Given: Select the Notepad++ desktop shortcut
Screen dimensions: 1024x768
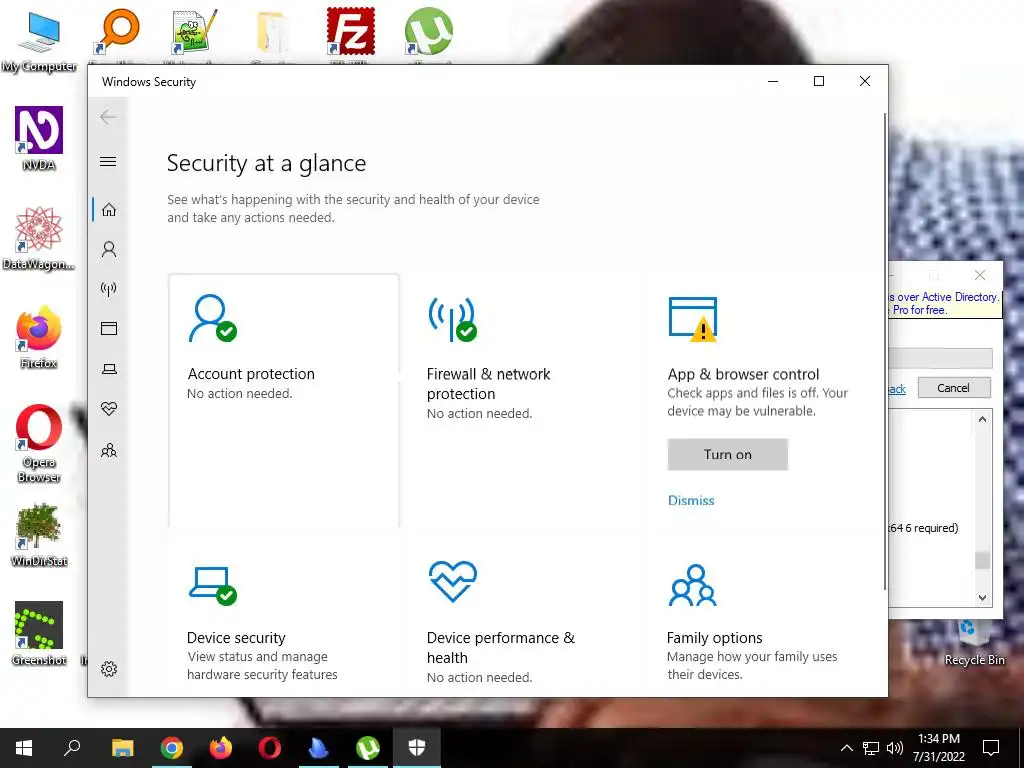Looking at the screenshot, I should [194, 34].
